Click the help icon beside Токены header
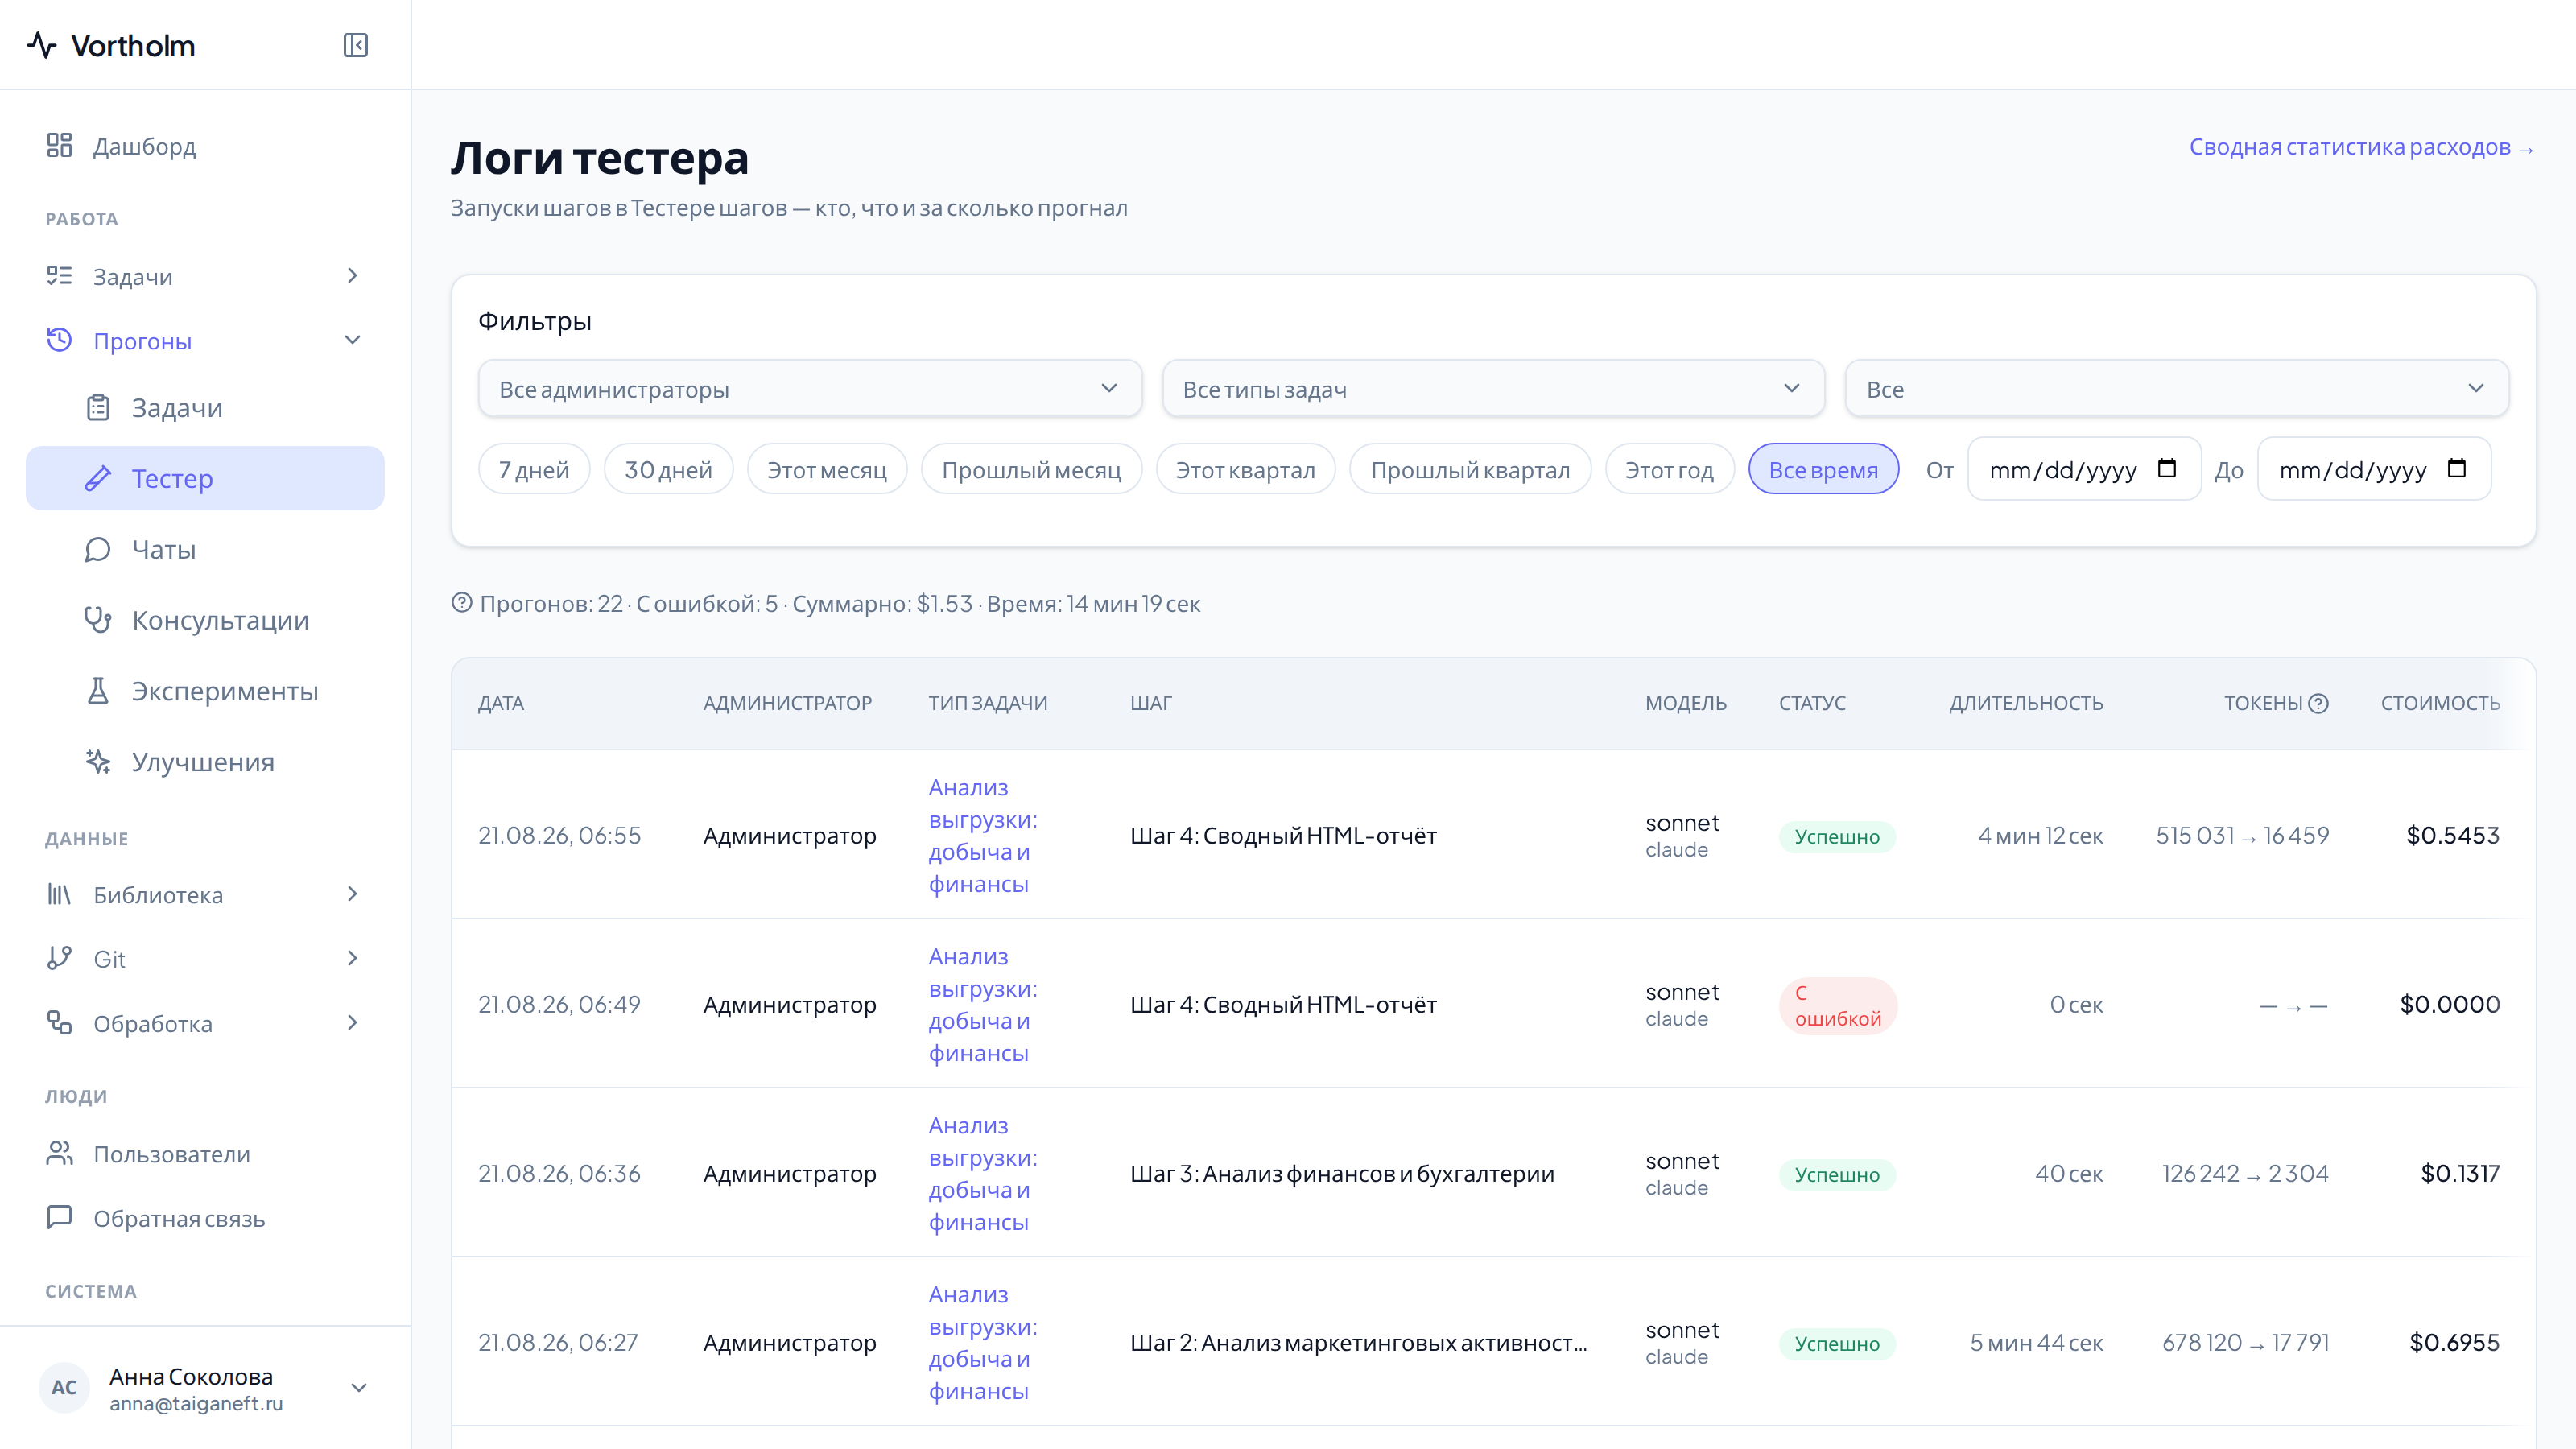Image resolution: width=2576 pixels, height=1449 pixels. (x=2318, y=703)
